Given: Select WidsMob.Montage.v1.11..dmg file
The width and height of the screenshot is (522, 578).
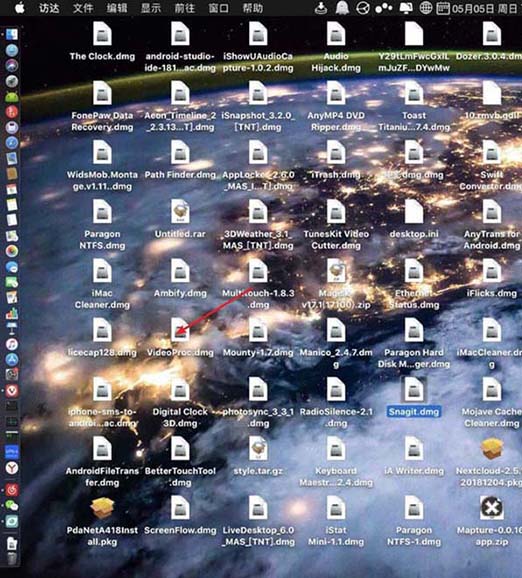Looking at the screenshot, I should click(x=102, y=152).
